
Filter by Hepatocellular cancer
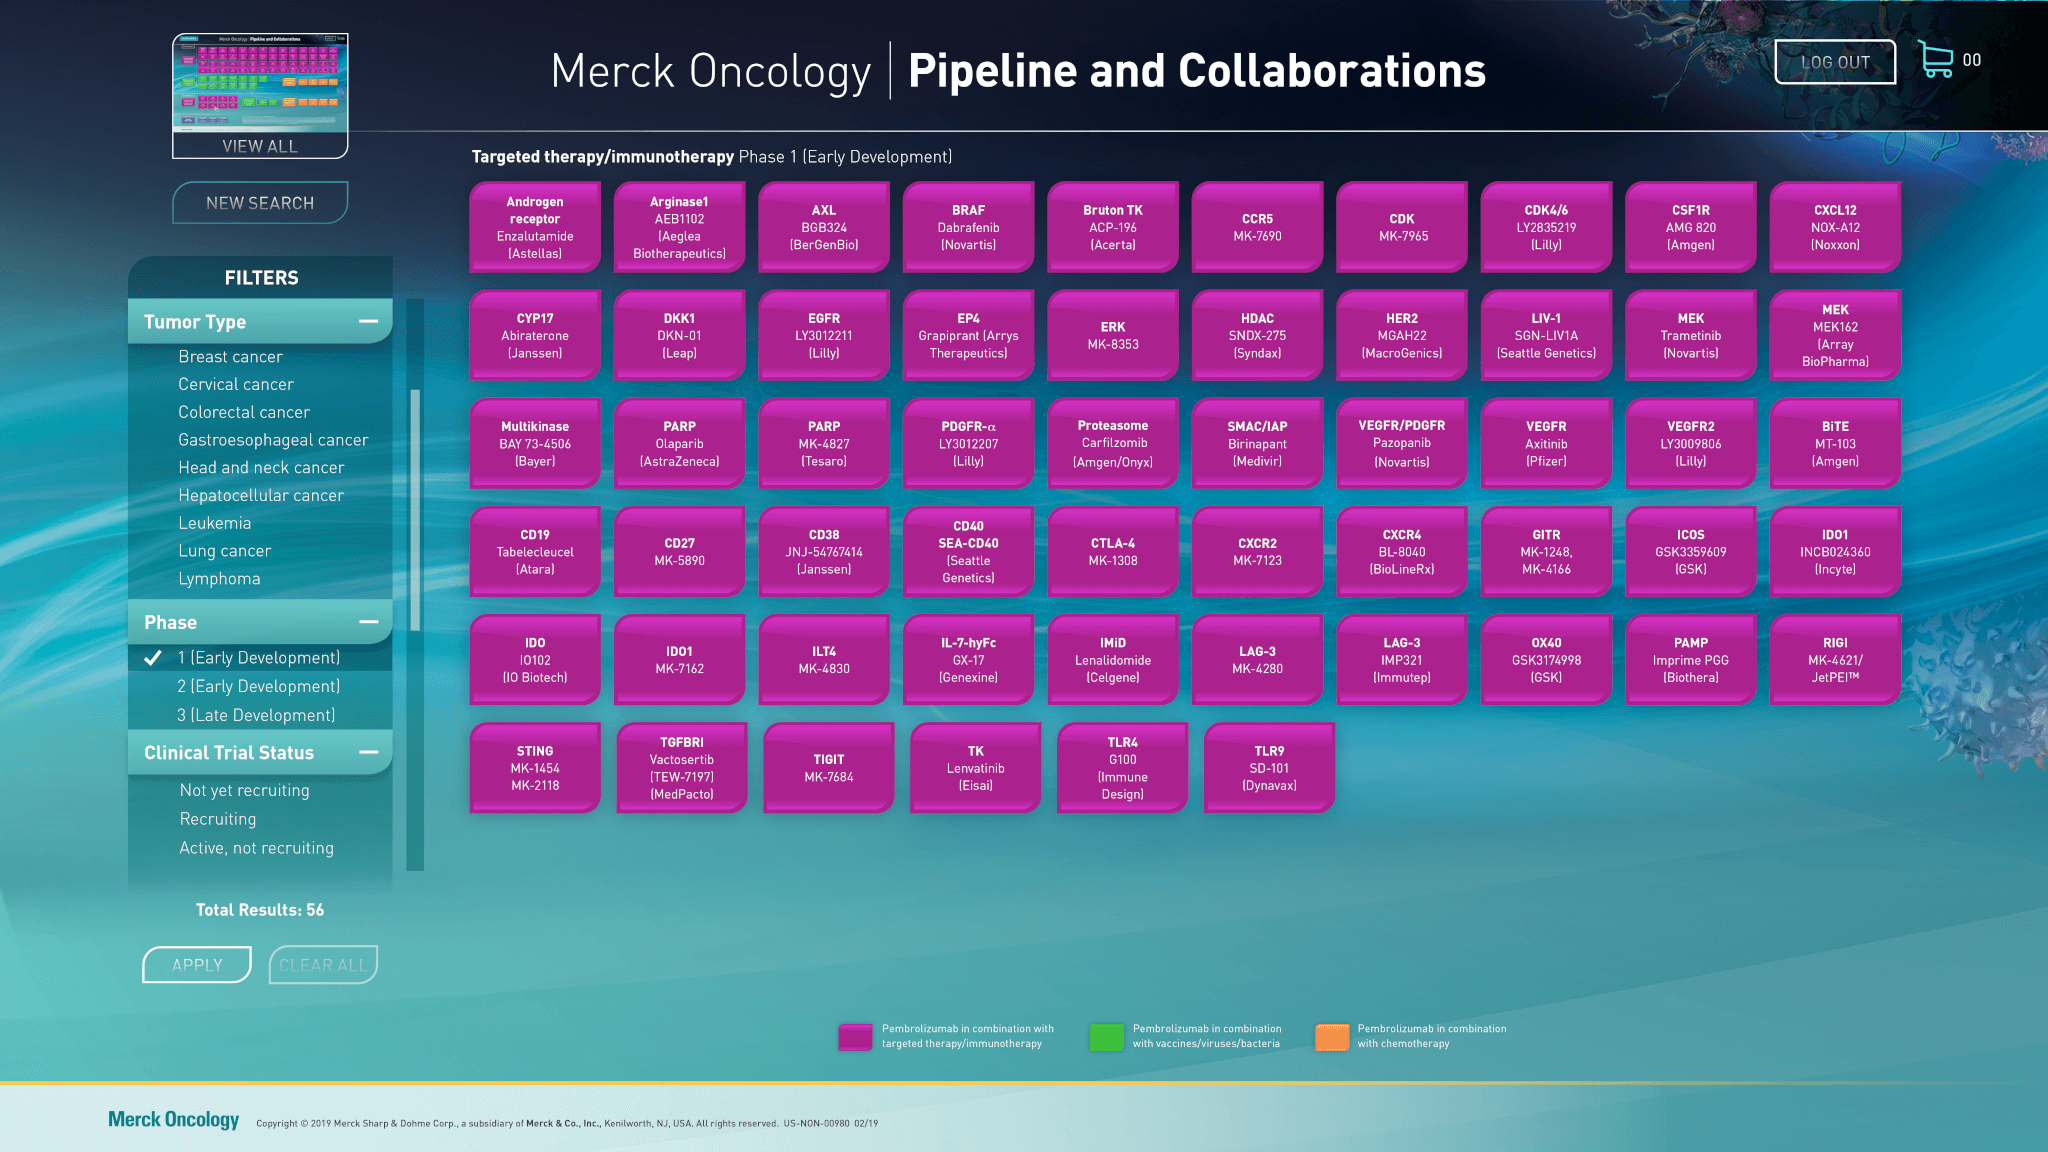tap(261, 496)
